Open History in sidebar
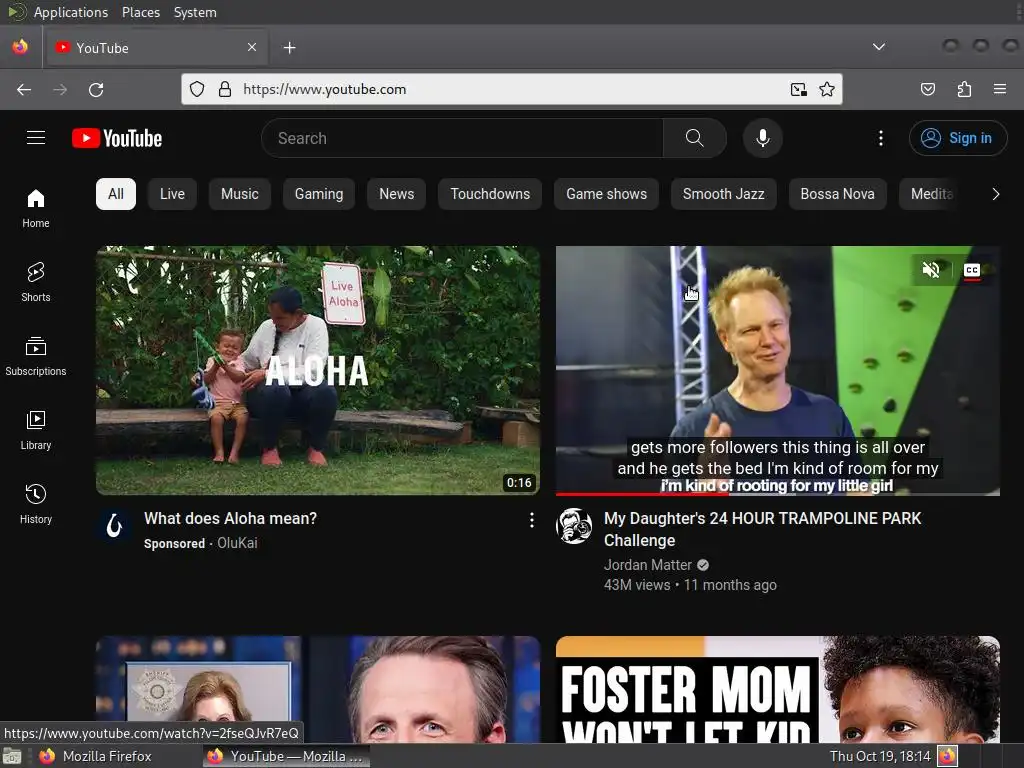This screenshot has width=1024, height=768. click(36, 504)
